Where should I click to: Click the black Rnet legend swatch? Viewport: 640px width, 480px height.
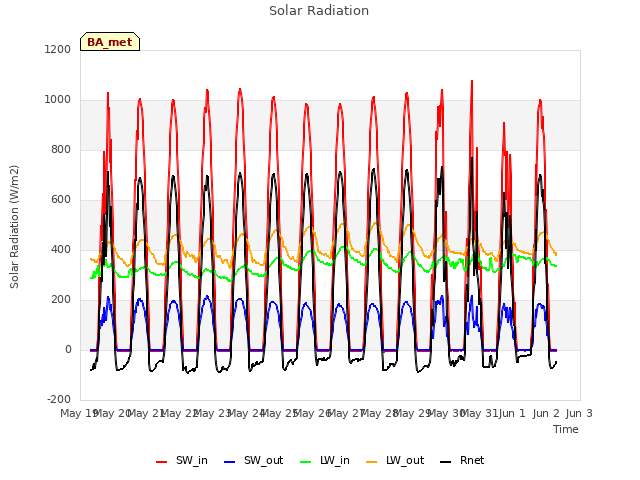point(446,462)
